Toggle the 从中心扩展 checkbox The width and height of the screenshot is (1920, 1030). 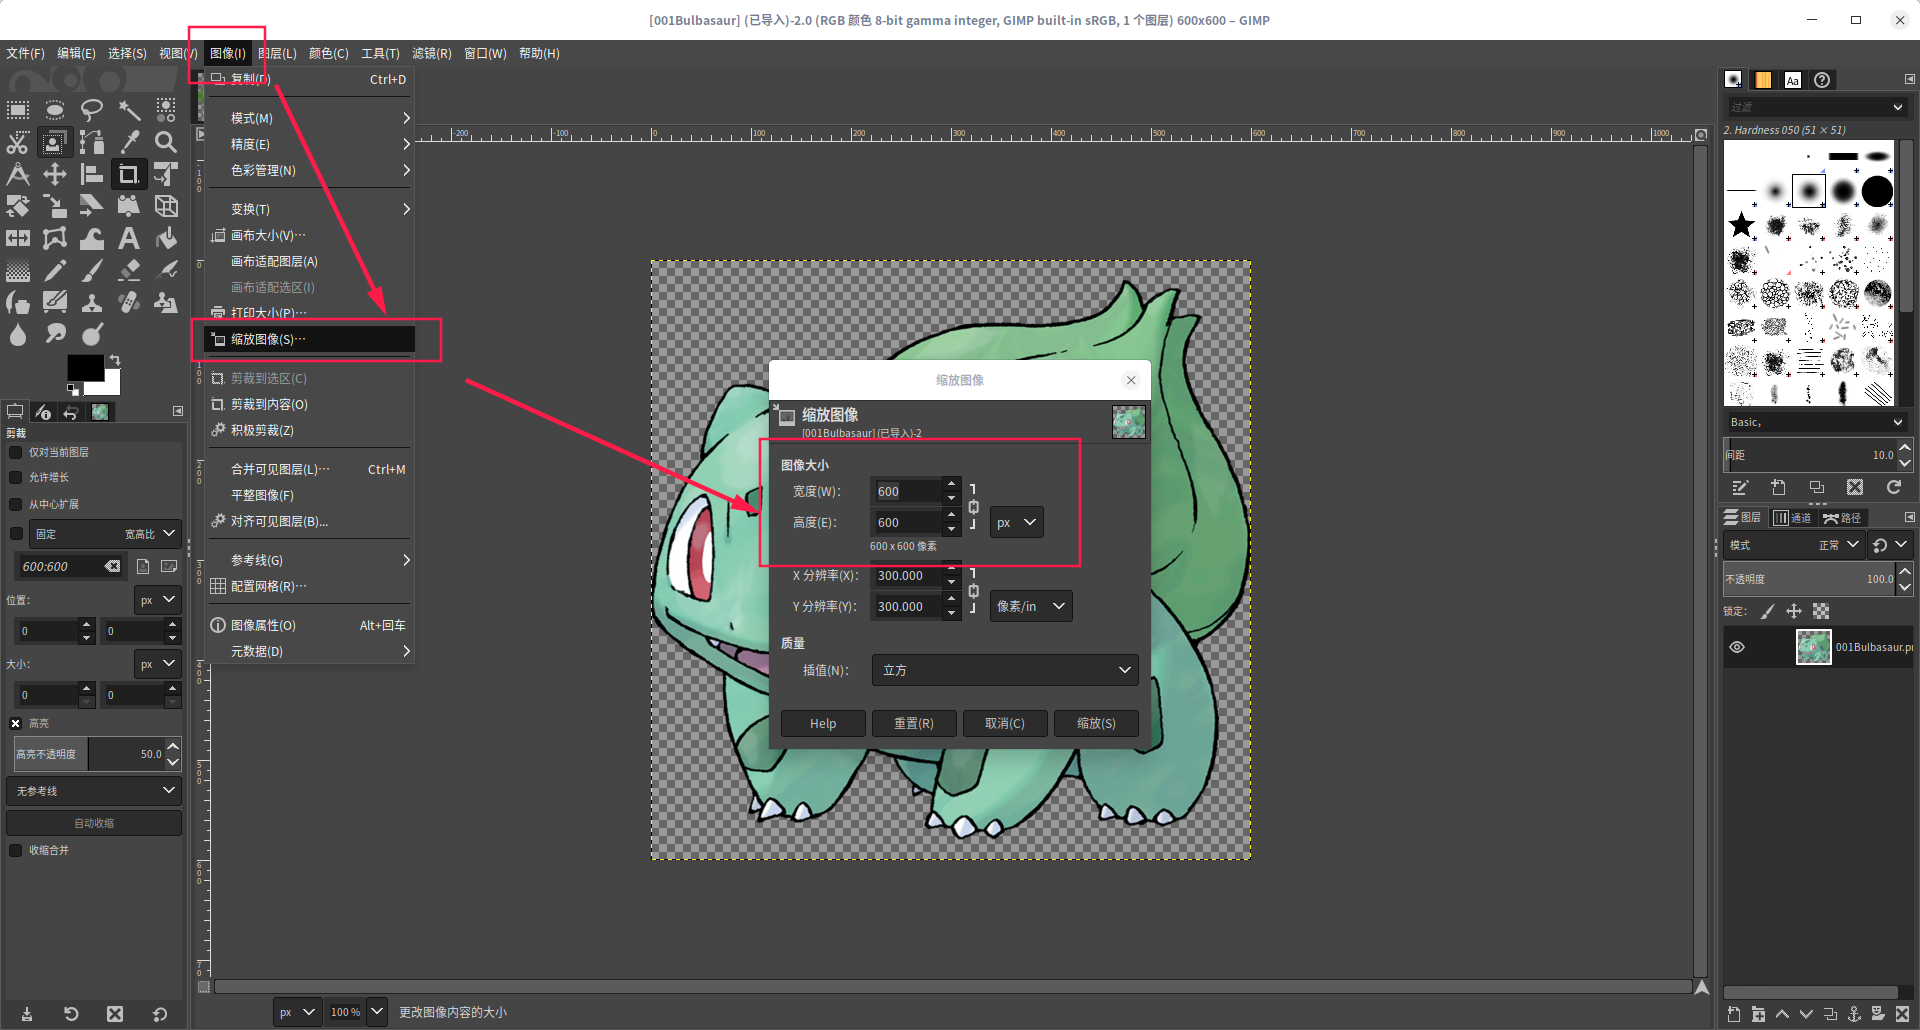(x=15, y=504)
